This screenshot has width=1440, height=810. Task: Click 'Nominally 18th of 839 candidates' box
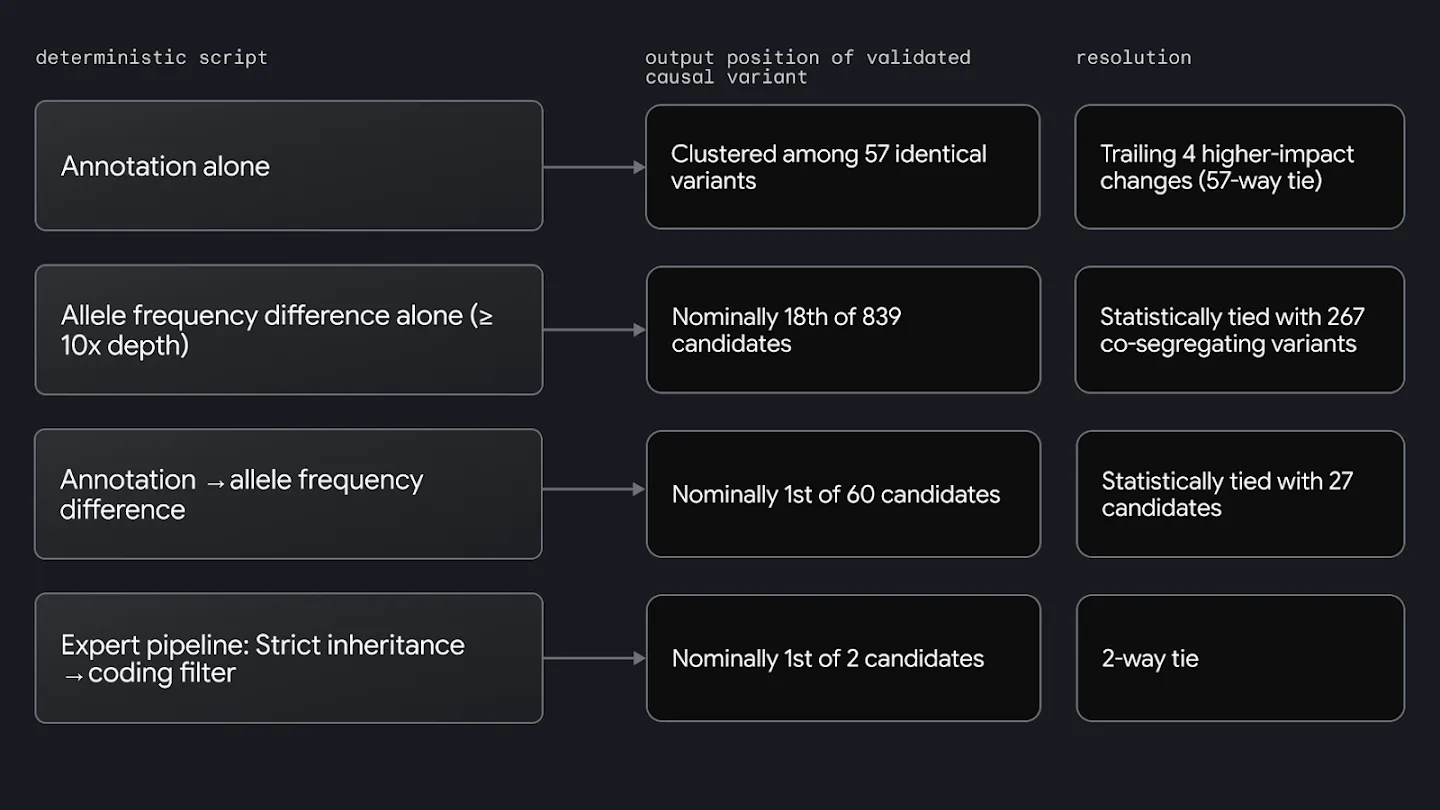click(x=844, y=330)
